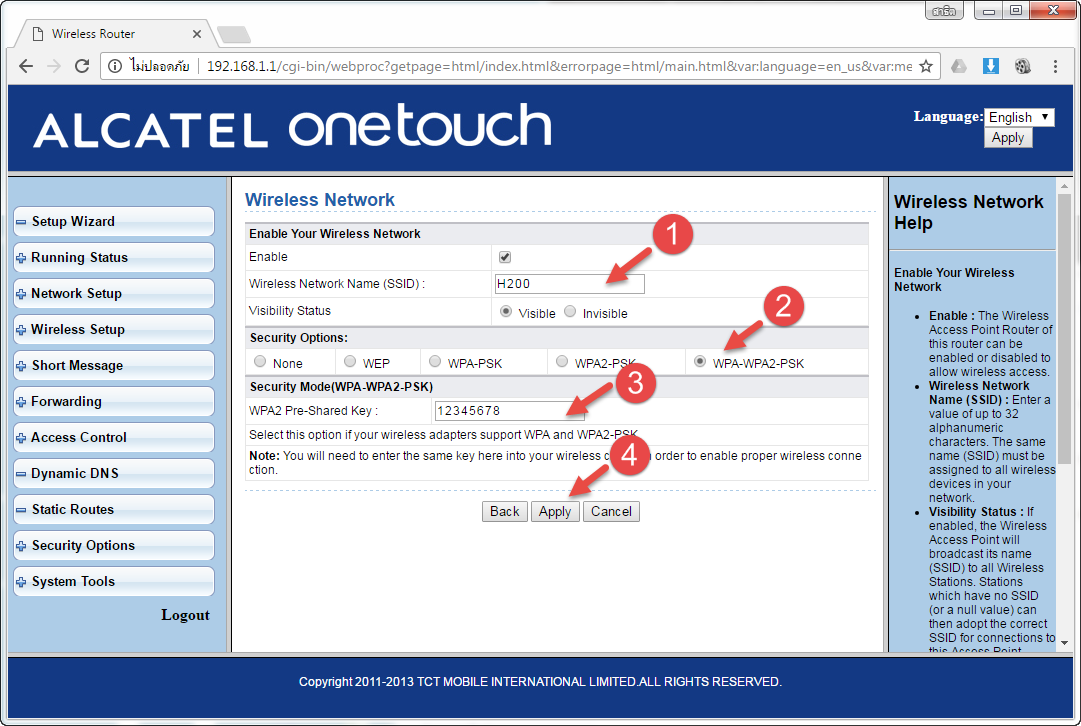Image resolution: width=1081 pixels, height=726 pixels.
Task: Click Thai language button in title bar
Action: coord(944,10)
